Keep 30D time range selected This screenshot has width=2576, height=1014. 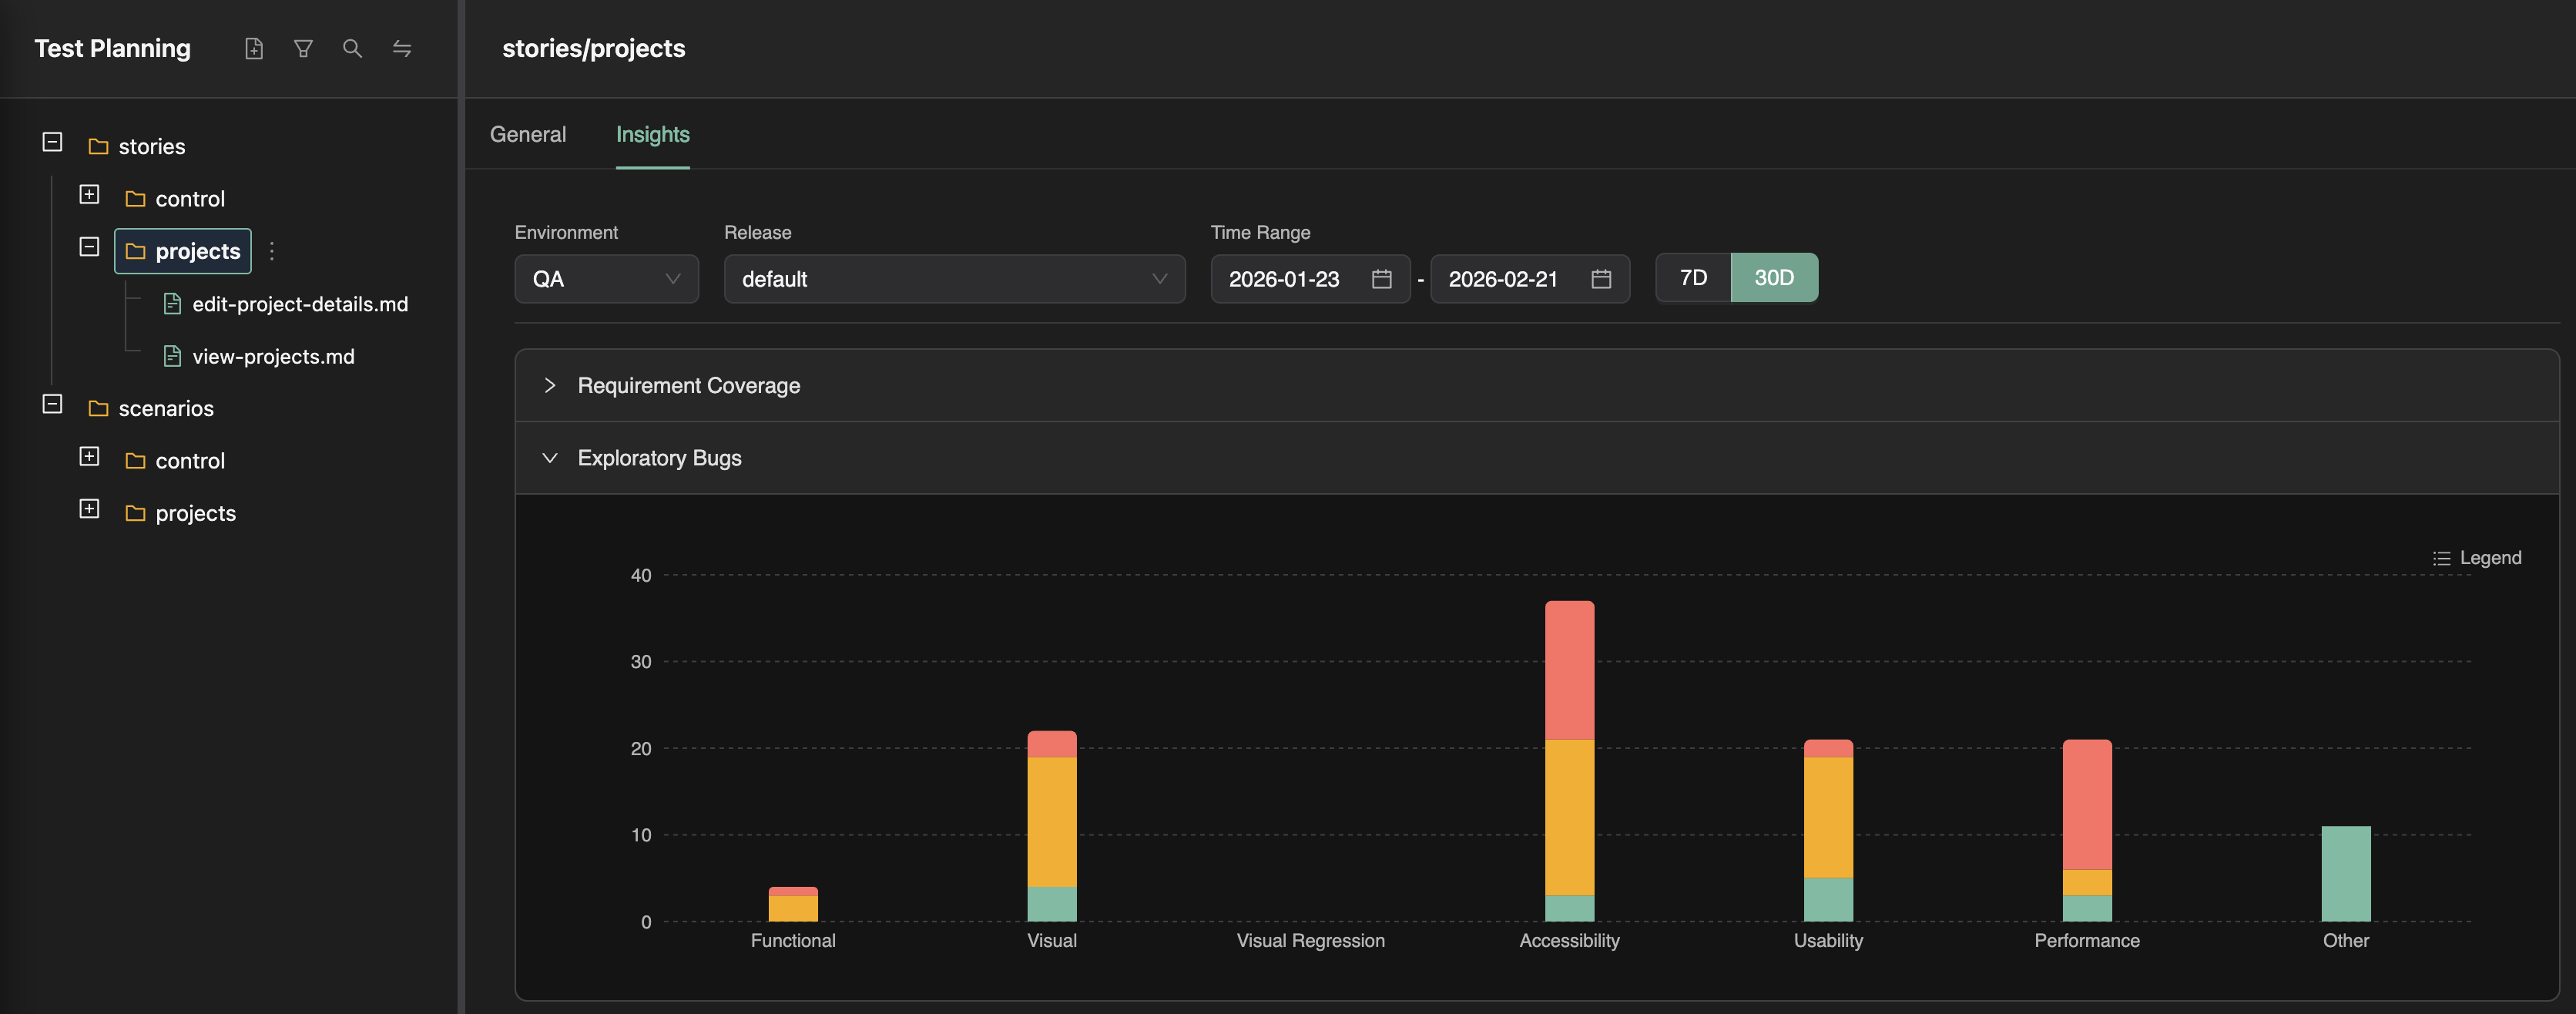tap(1774, 277)
